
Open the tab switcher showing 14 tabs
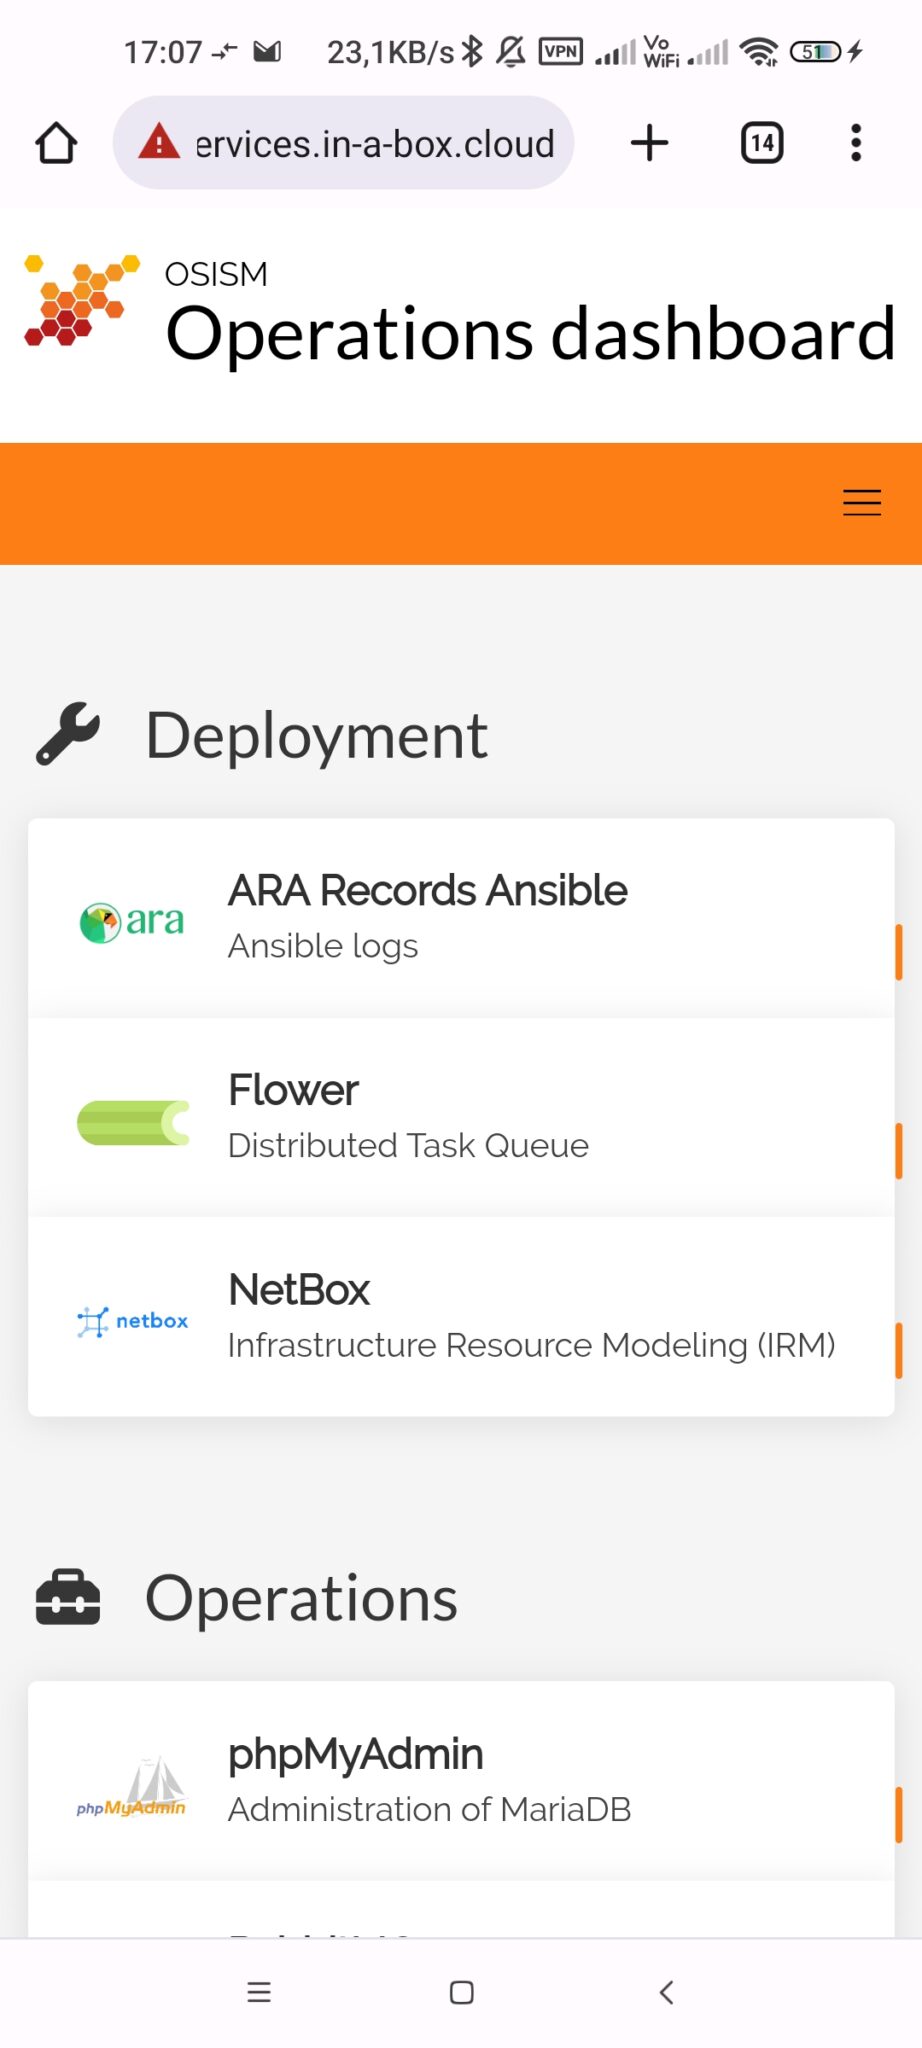coord(761,143)
